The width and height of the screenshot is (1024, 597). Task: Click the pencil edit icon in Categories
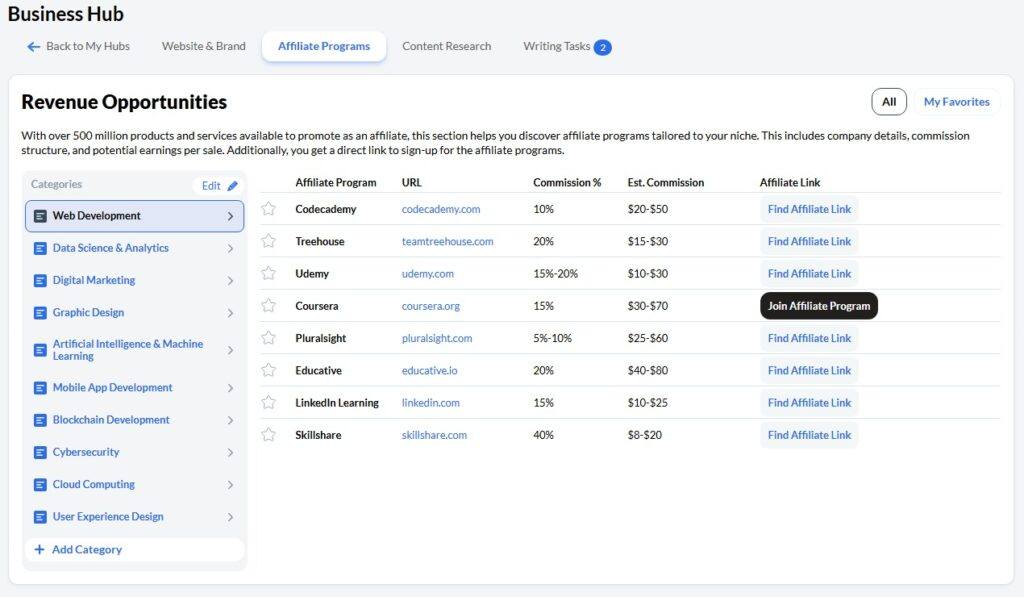tap(233, 186)
